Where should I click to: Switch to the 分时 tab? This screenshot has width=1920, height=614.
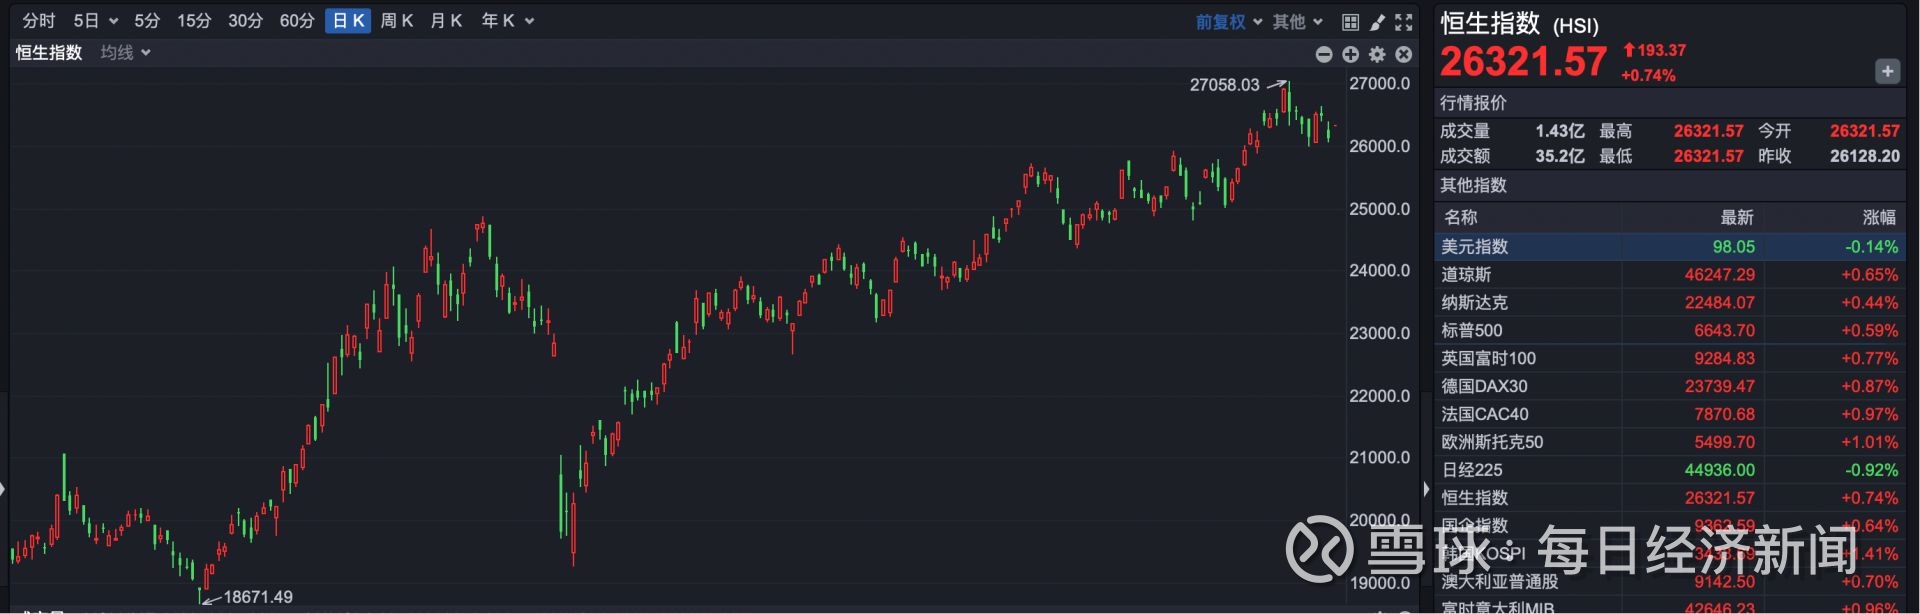coord(39,21)
